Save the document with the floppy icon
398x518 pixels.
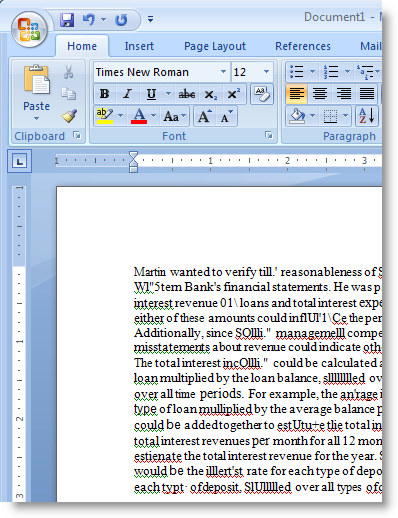coord(67,20)
